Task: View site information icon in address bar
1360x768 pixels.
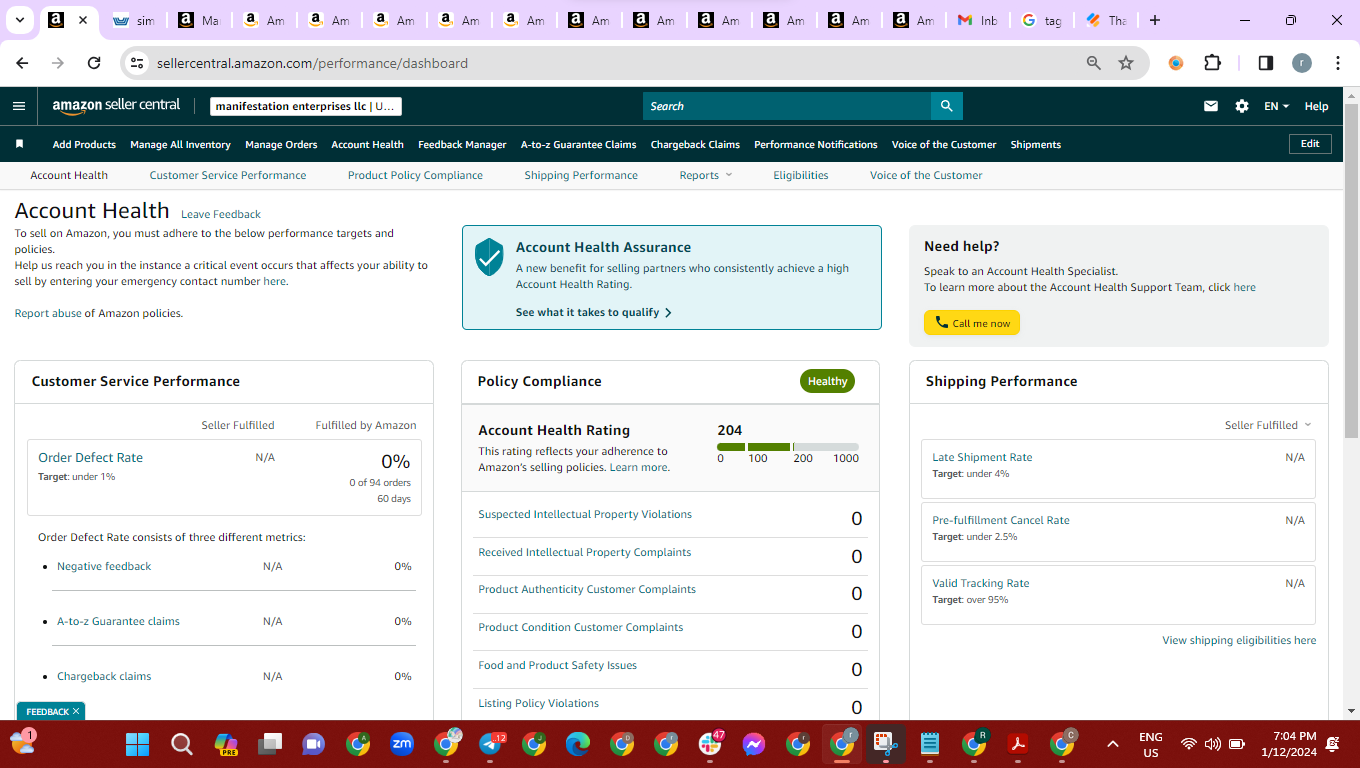Action: pyautogui.click(x=138, y=63)
